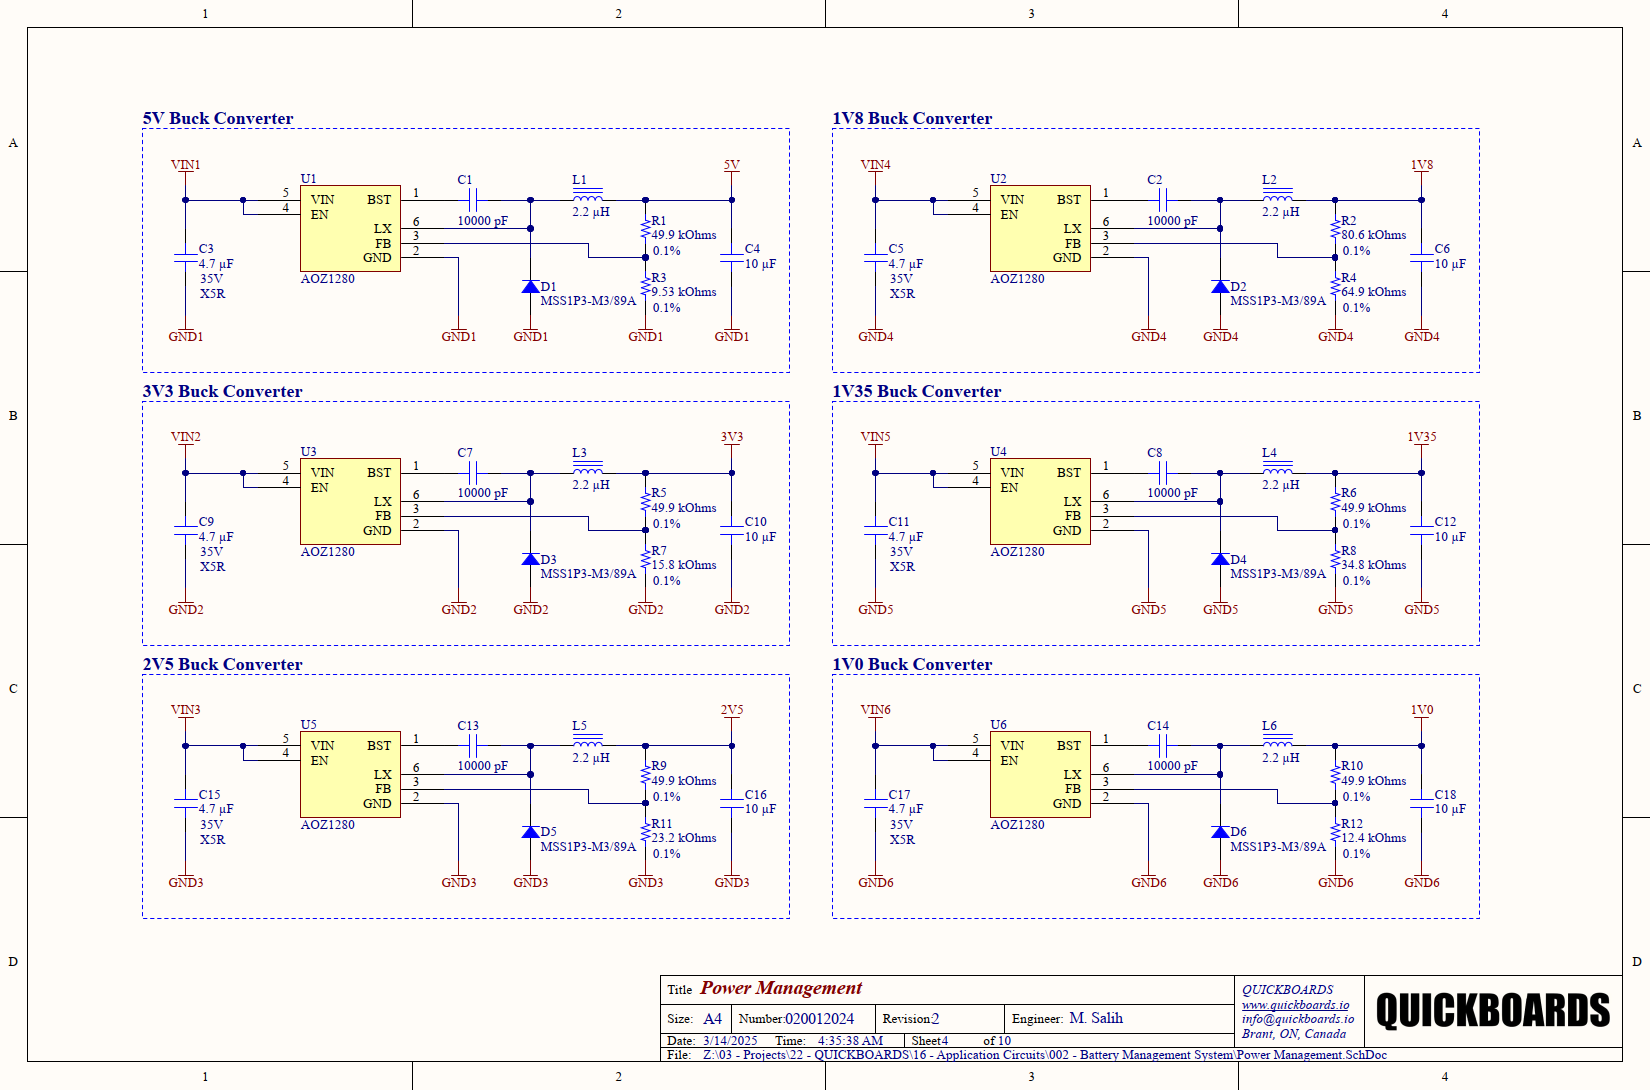Select output capacitor C4 symbol
Viewport: 1650px width, 1090px height.
[x=732, y=260]
